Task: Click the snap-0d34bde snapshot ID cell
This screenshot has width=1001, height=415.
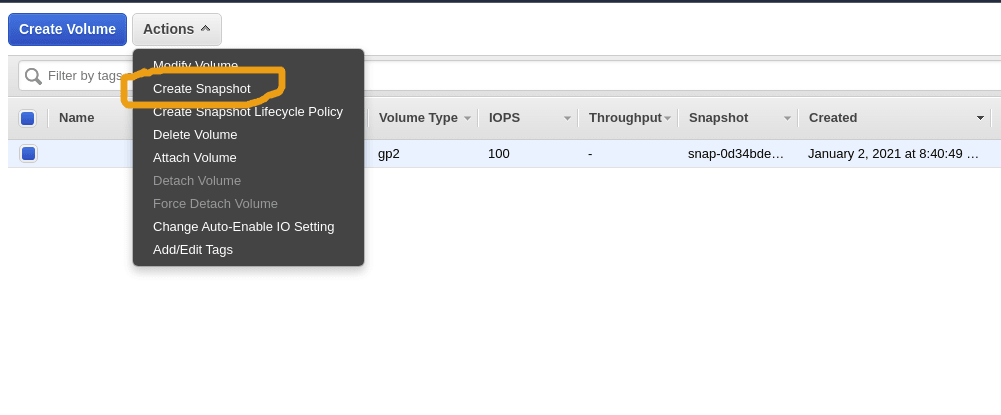Action: point(735,154)
